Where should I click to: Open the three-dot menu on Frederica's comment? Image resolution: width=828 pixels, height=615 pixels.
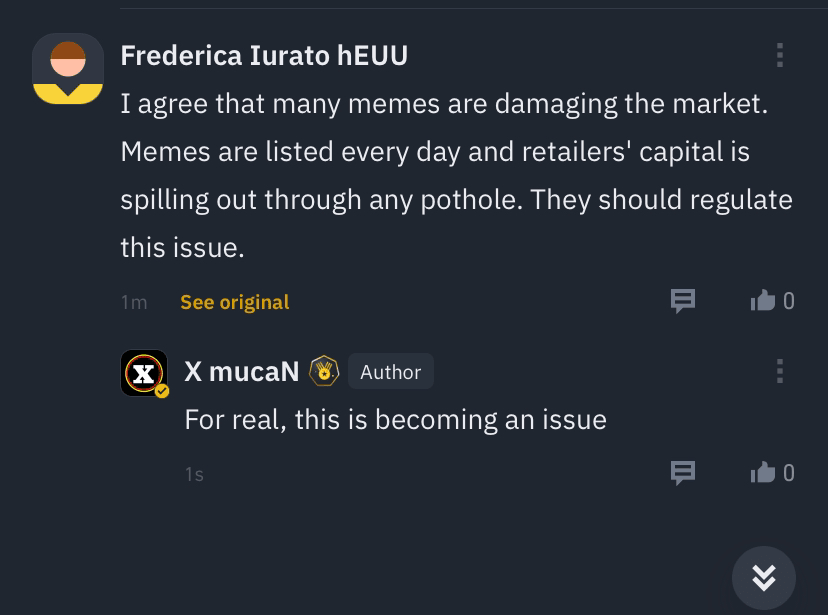tap(780, 55)
